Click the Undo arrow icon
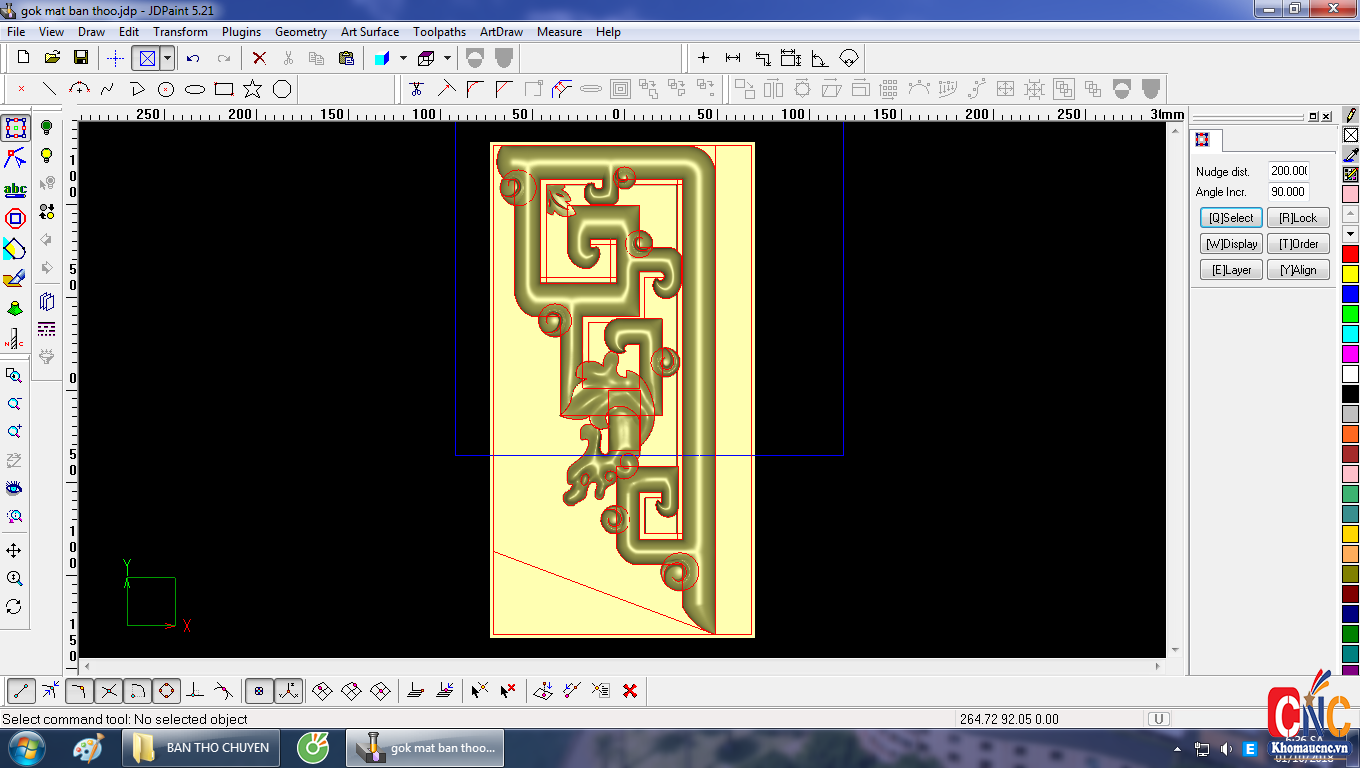 pos(194,58)
